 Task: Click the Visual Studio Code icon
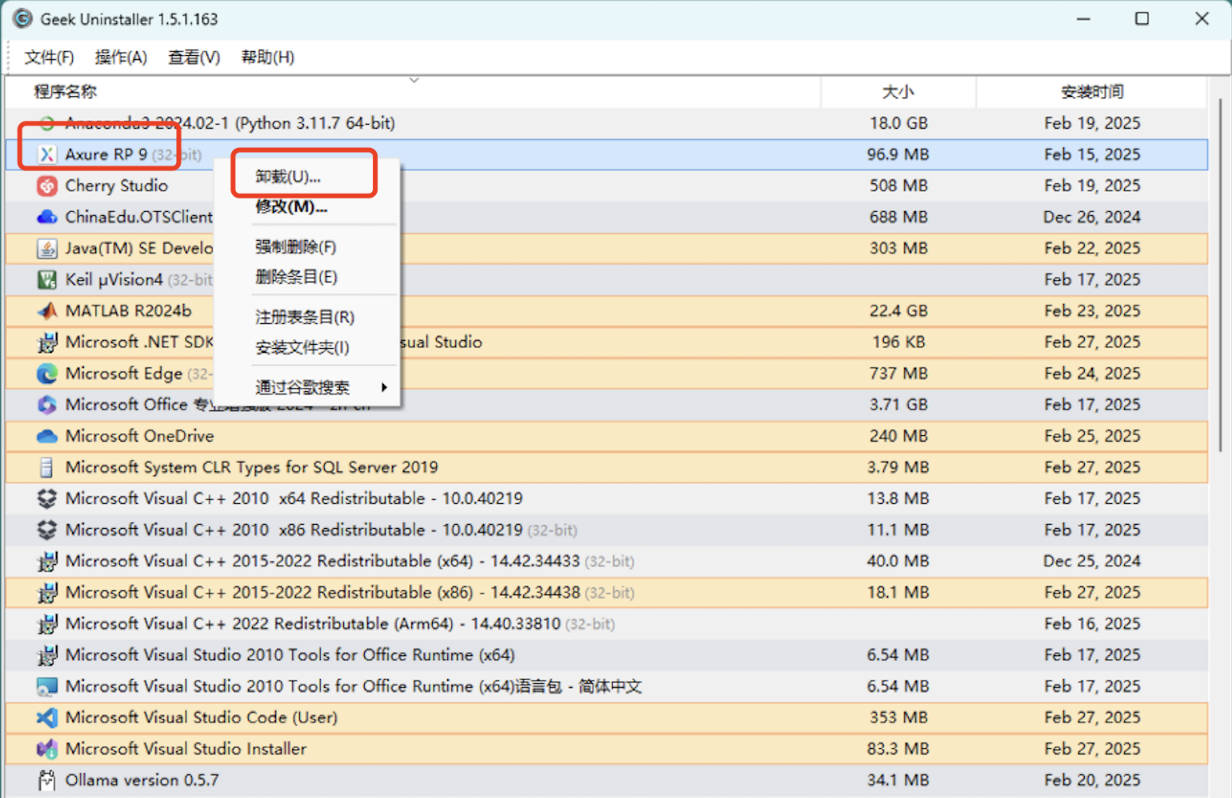click(47, 717)
